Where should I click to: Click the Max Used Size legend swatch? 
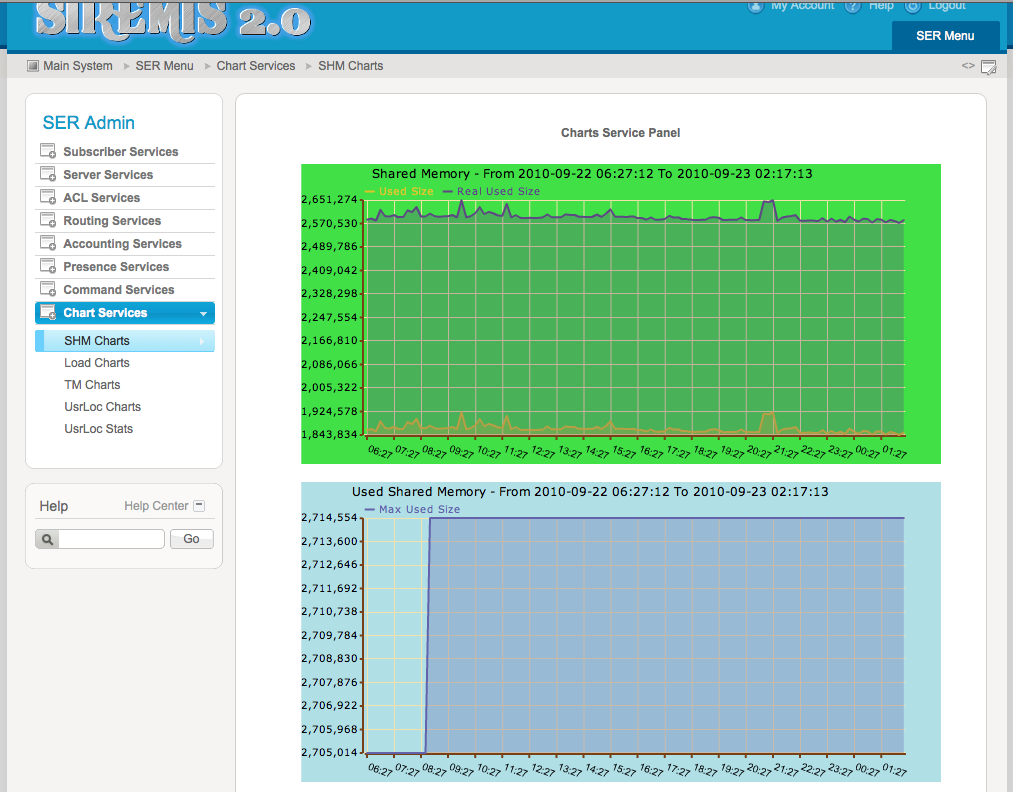pyautogui.click(x=370, y=510)
